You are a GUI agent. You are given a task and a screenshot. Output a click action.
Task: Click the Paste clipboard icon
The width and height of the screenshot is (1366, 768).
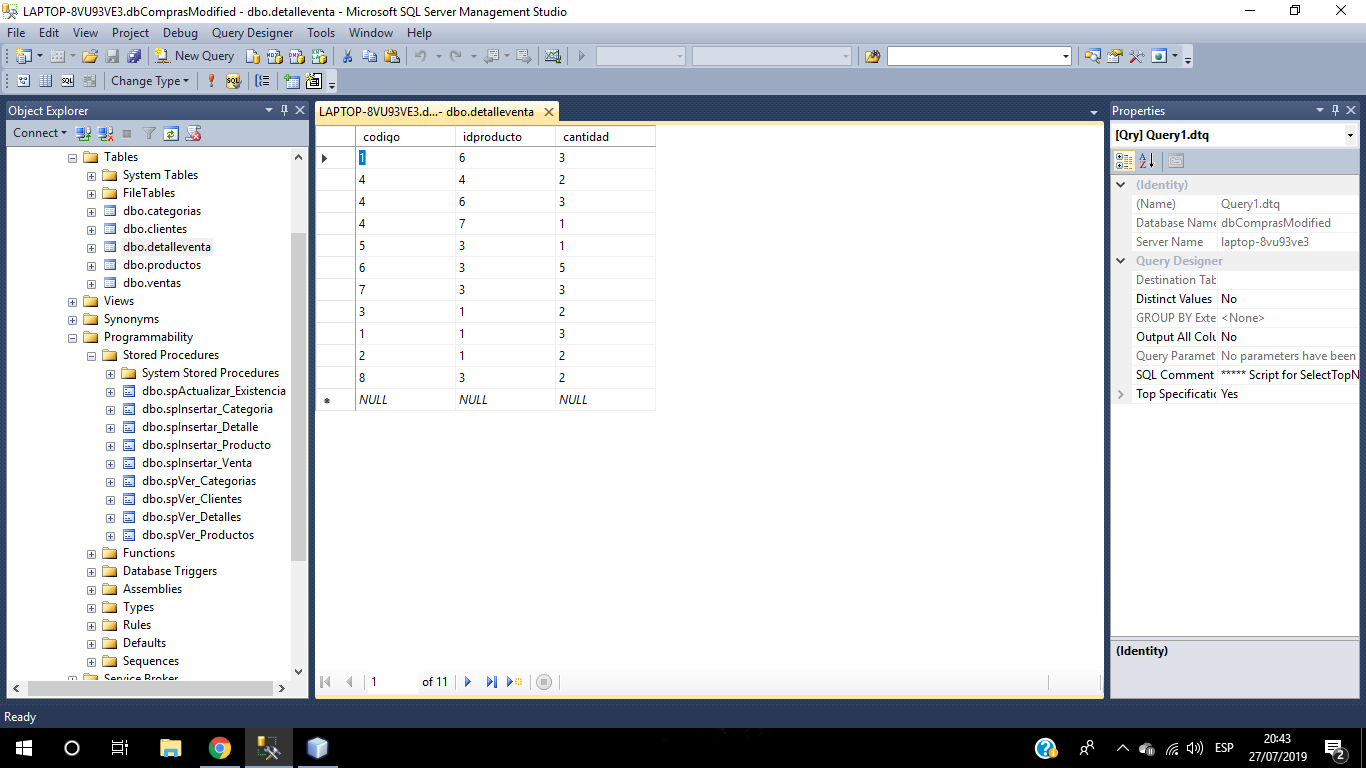pyautogui.click(x=392, y=56)
